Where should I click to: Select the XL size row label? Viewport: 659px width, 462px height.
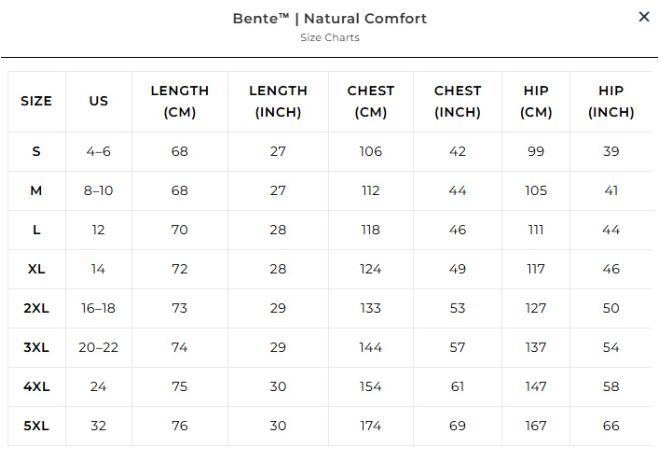36,269
